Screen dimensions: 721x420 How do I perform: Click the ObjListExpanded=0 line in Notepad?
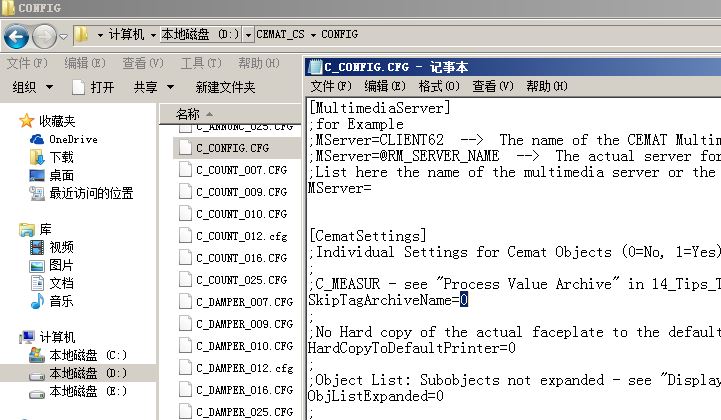click(376, 396)
